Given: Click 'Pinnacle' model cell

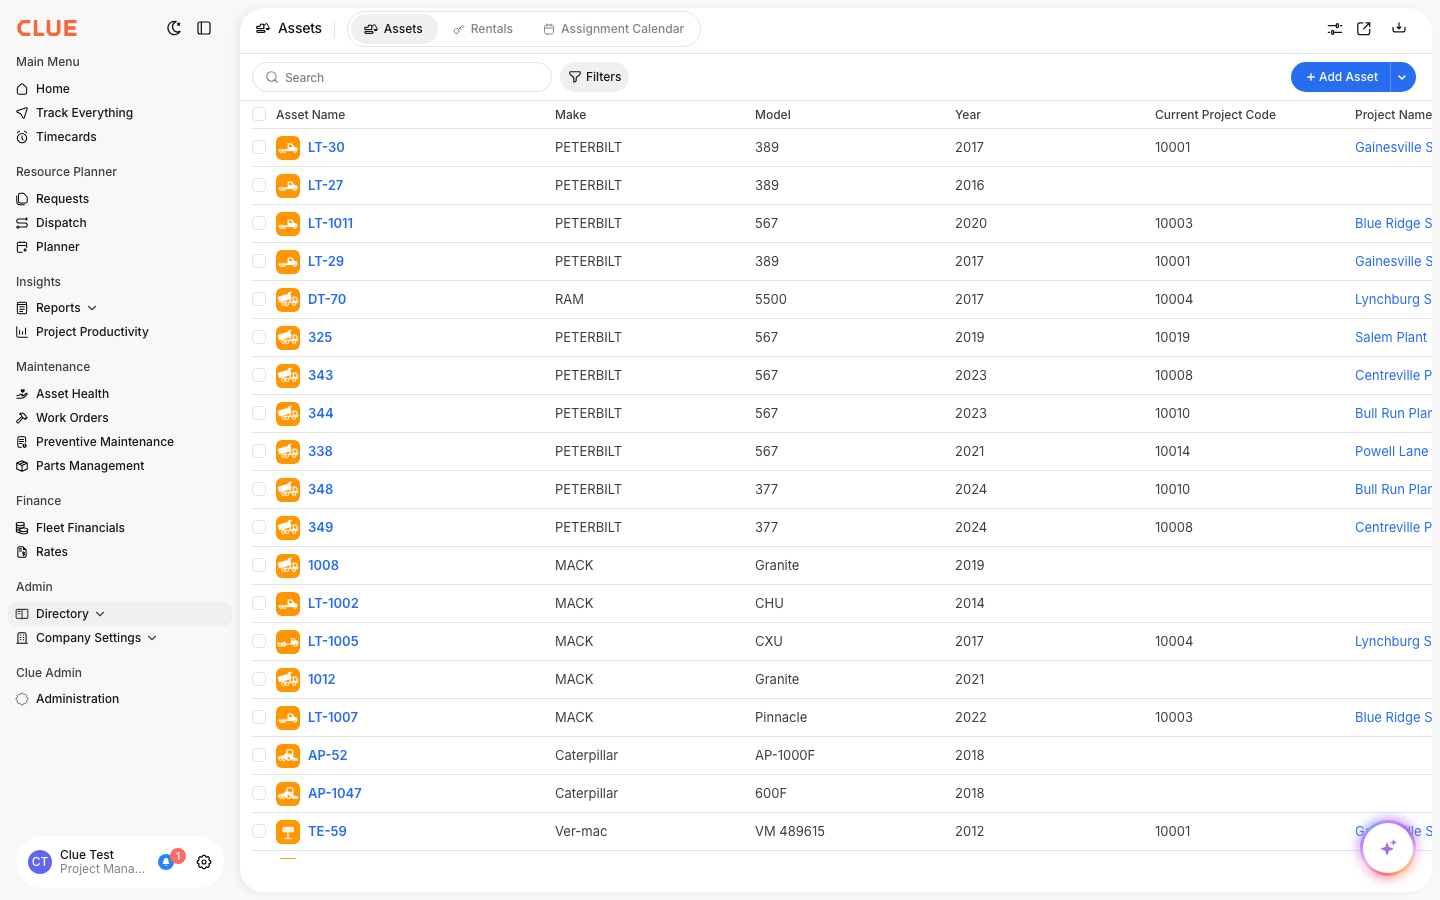Looking at the screenshot, I should pos(781,717).
